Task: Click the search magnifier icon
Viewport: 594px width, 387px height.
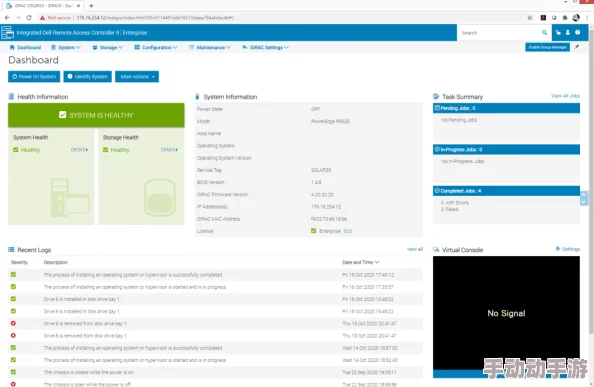Action: (x=544, y=33)
